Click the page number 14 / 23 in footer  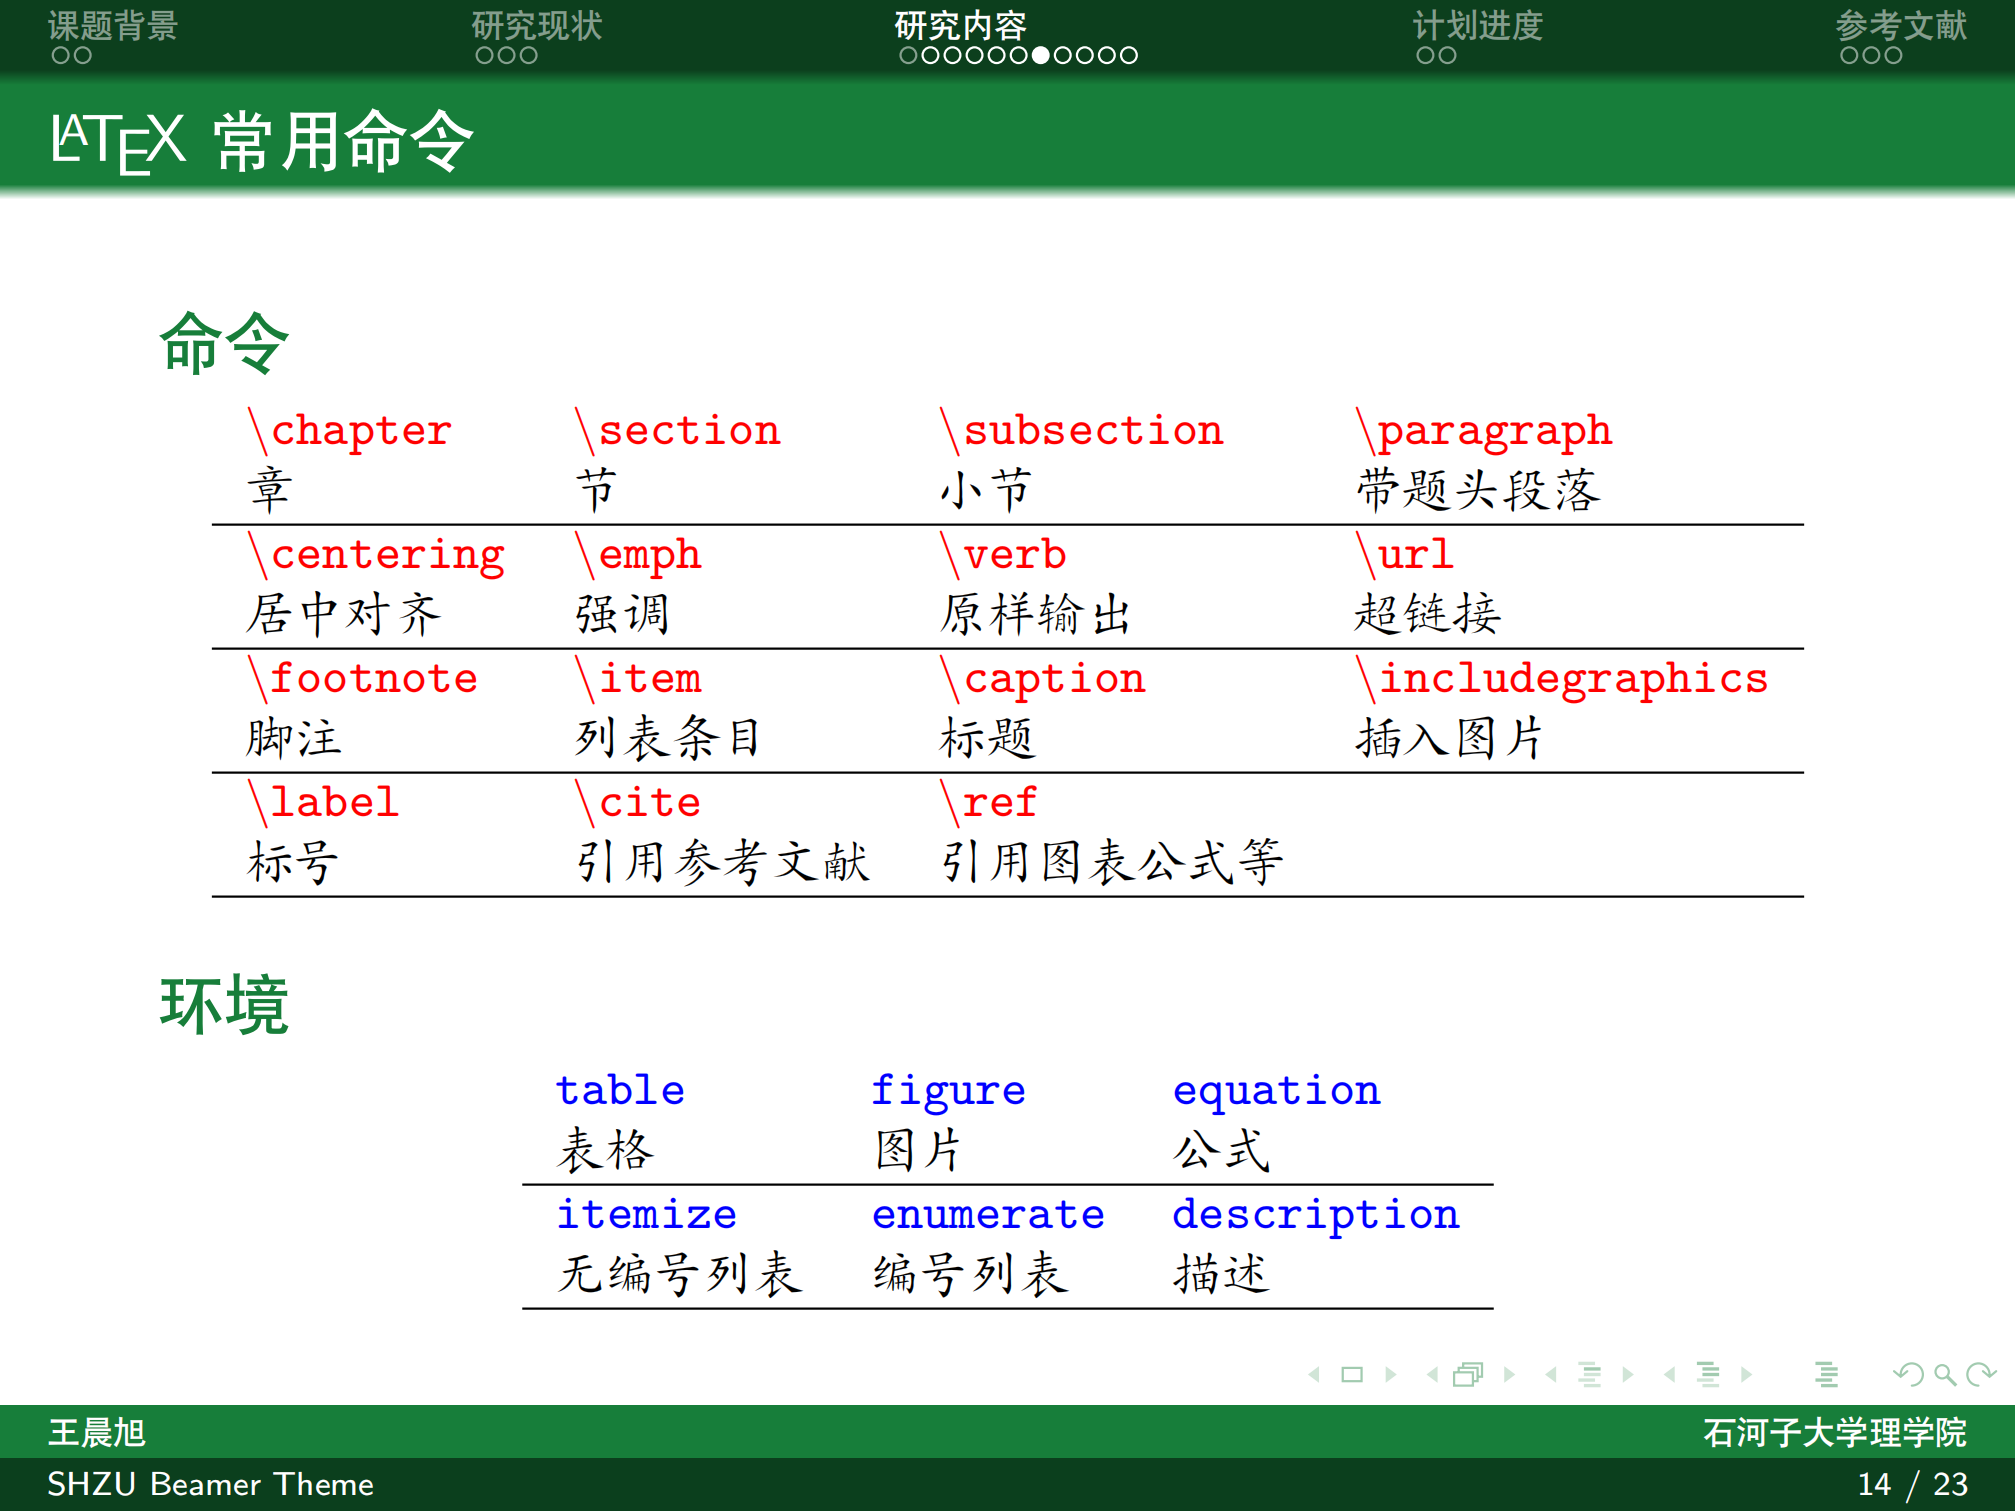[1913, 1484]
